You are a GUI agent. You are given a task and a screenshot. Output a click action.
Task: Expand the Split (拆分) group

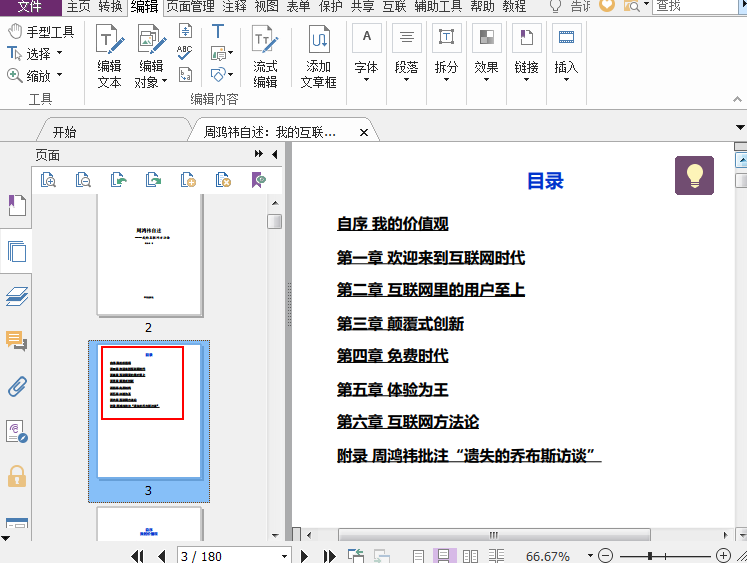(x=446, y=52)
